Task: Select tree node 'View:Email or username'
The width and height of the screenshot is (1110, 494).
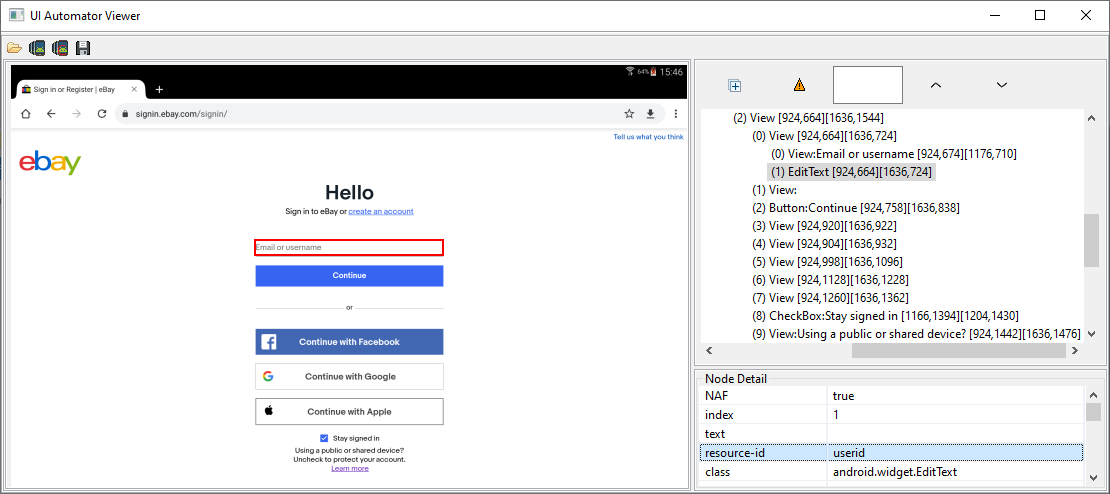Action: (x=893, y=154)
